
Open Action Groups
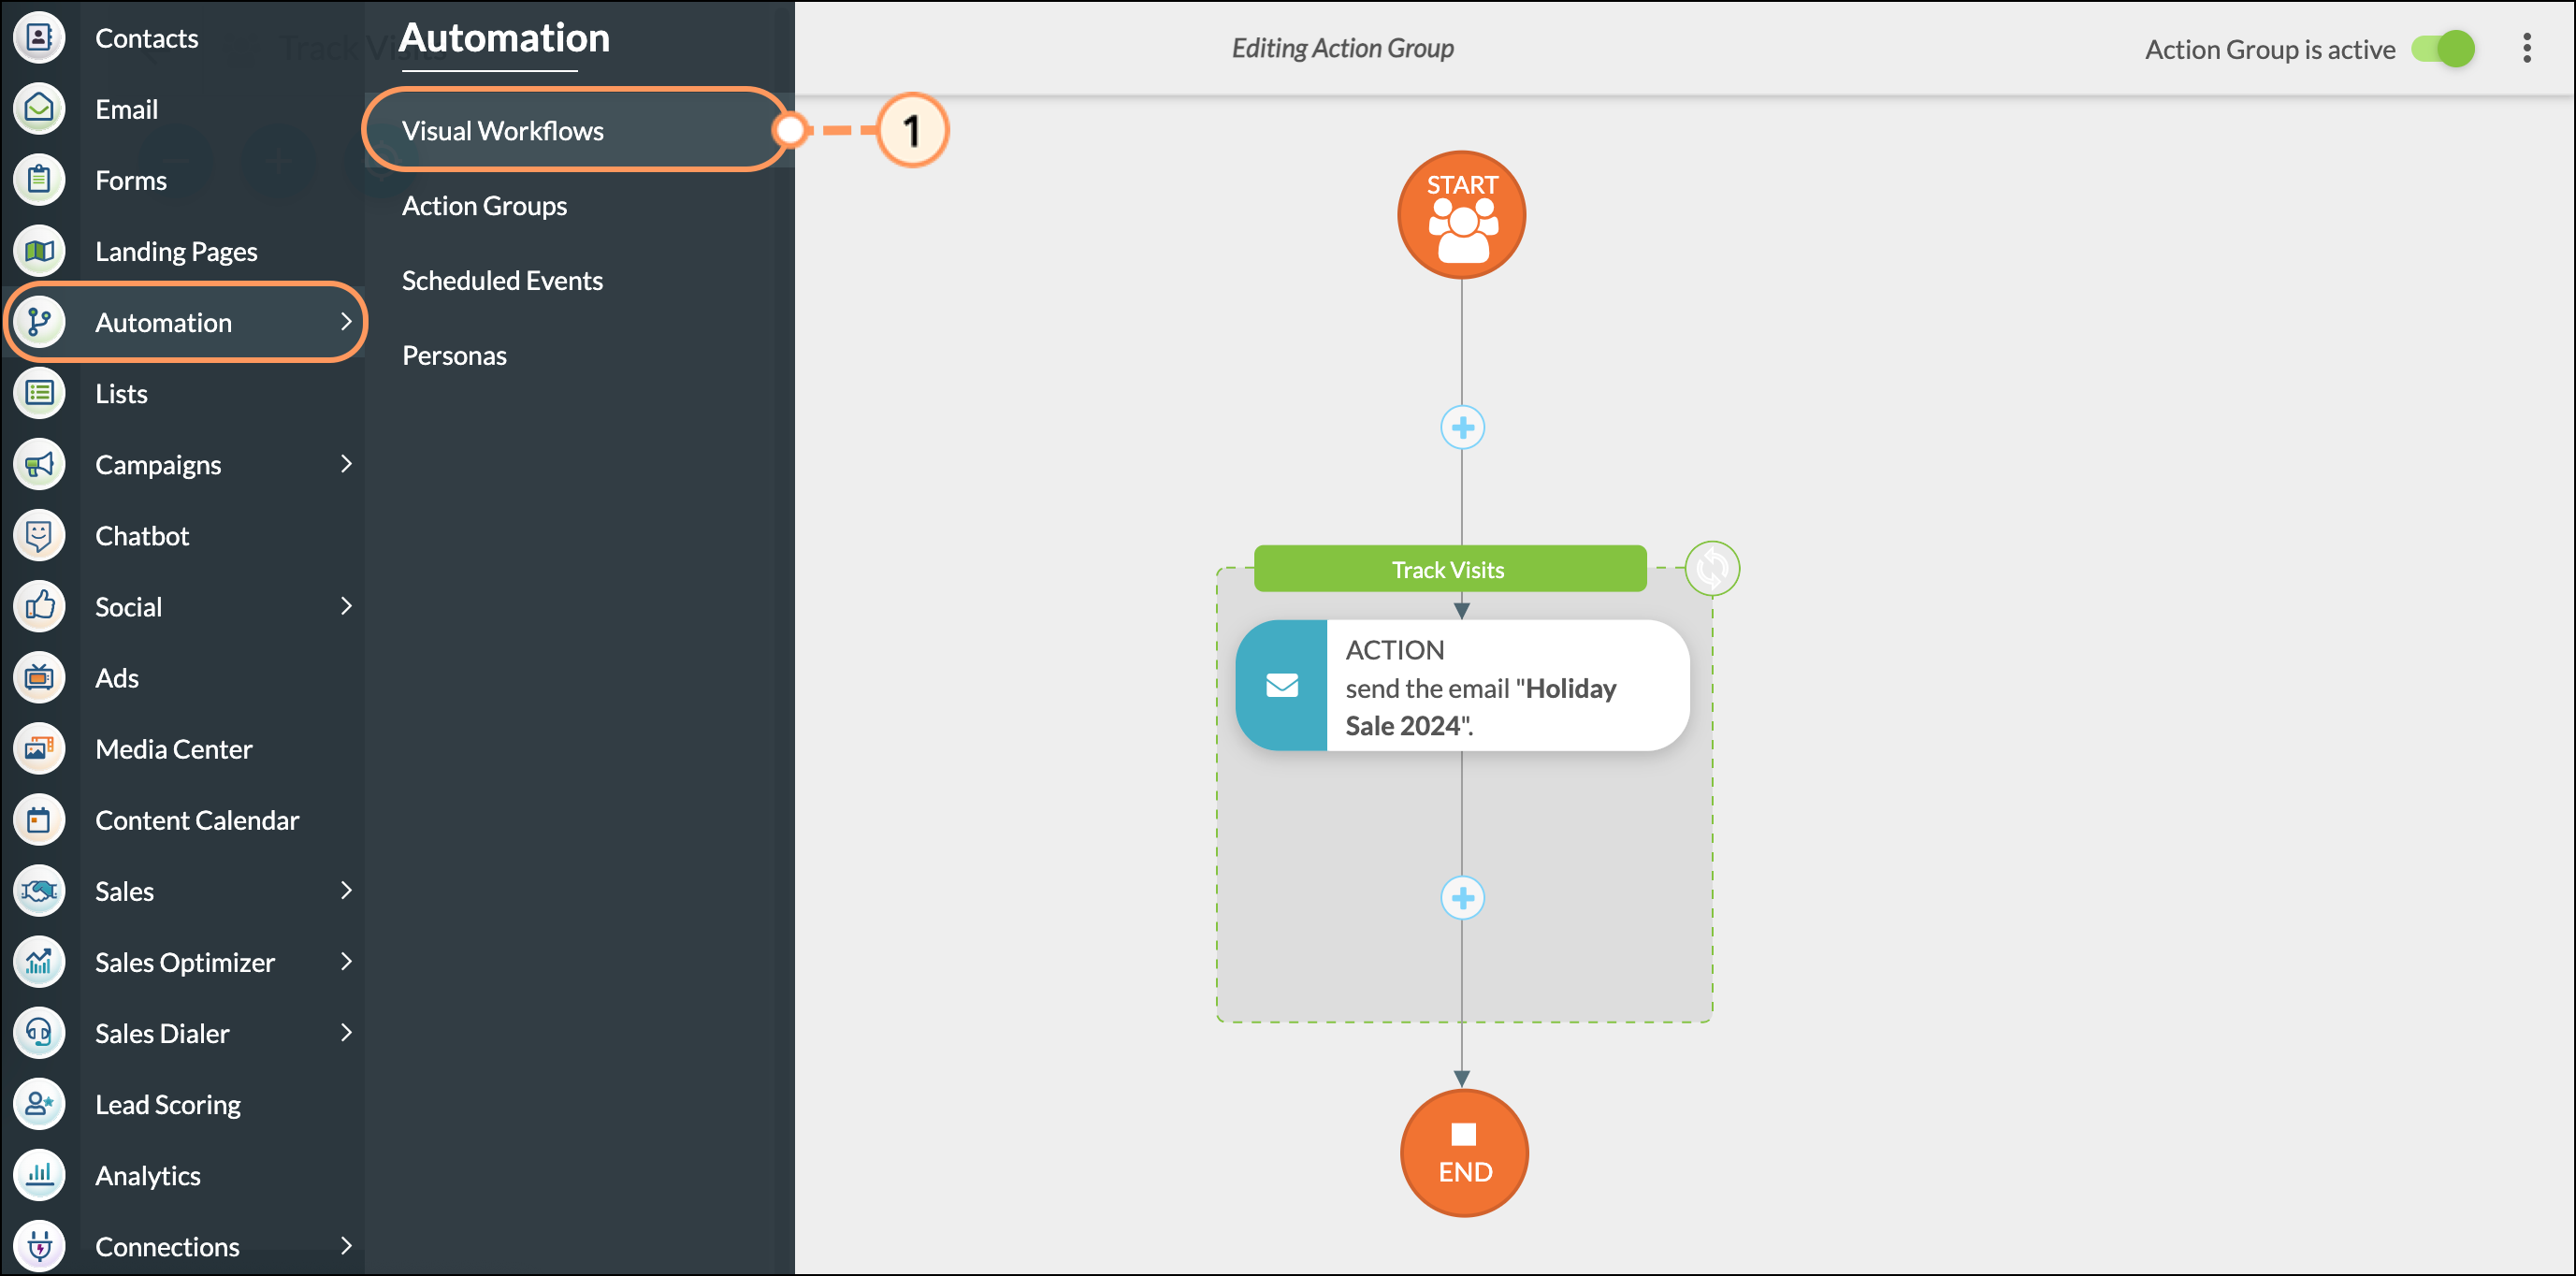tap(484, 205)
